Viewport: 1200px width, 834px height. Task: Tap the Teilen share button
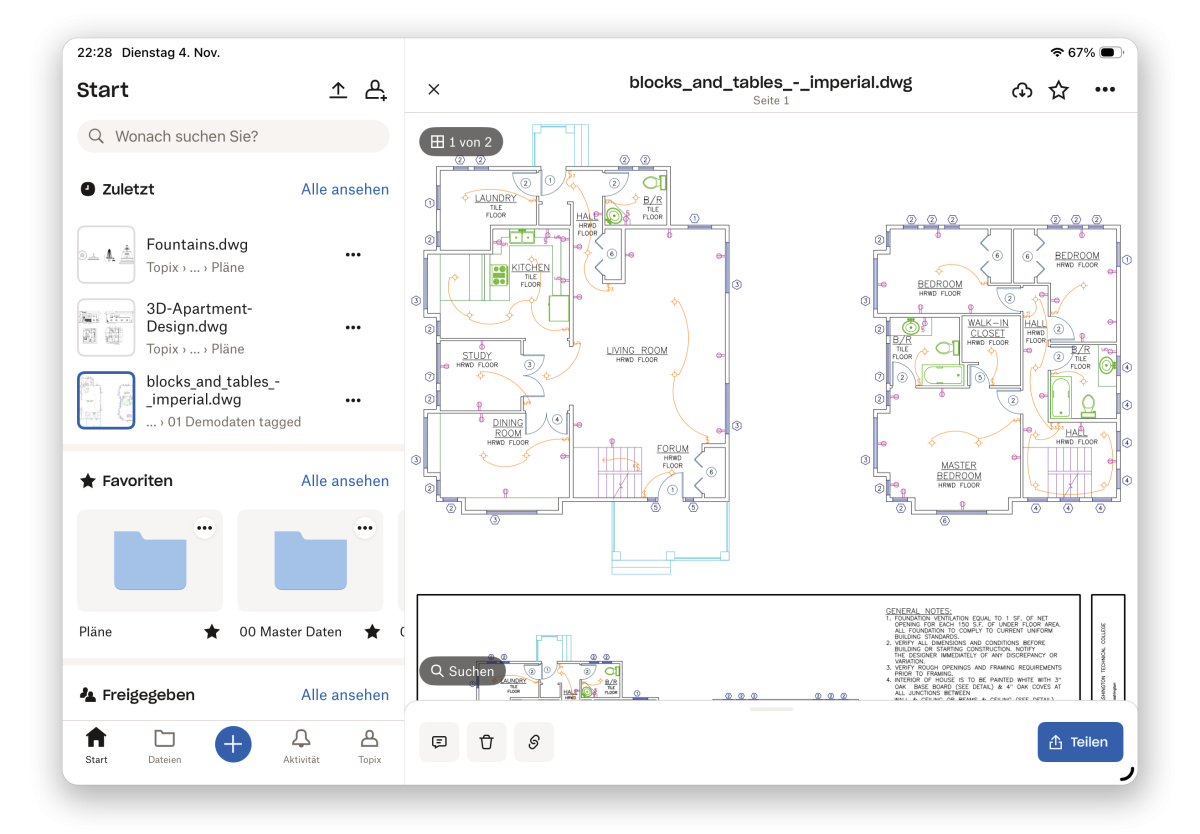click(x=1080, y=742)
